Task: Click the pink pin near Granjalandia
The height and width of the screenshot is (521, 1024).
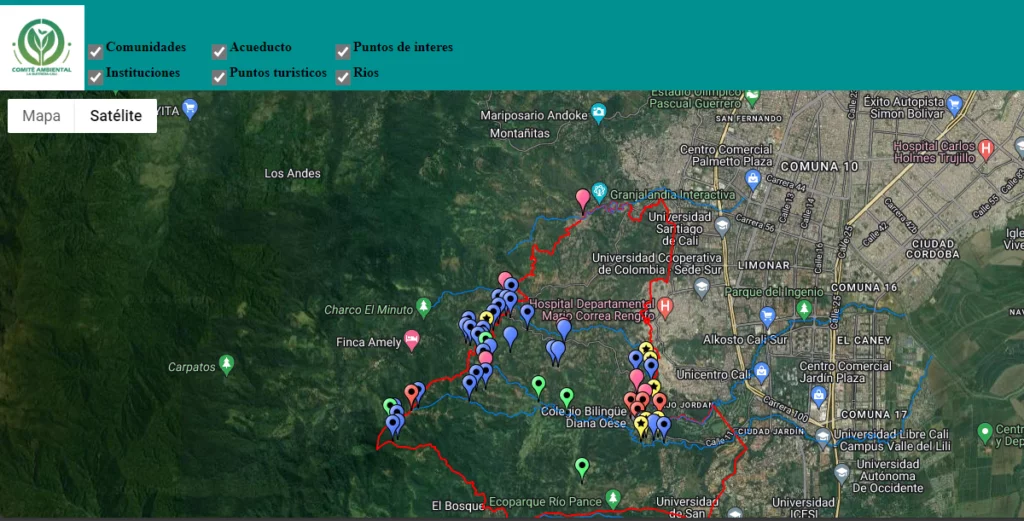Action: pos(583,199)
